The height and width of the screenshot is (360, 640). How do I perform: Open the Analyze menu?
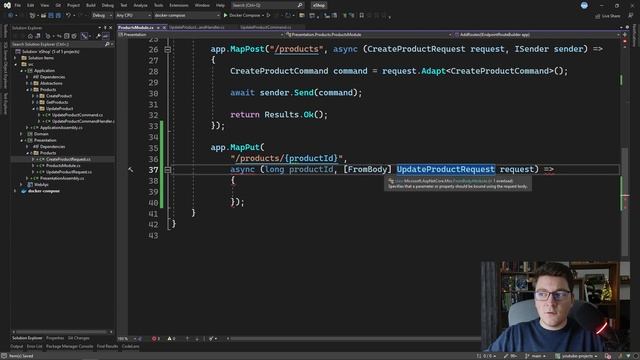pos(140,5)
